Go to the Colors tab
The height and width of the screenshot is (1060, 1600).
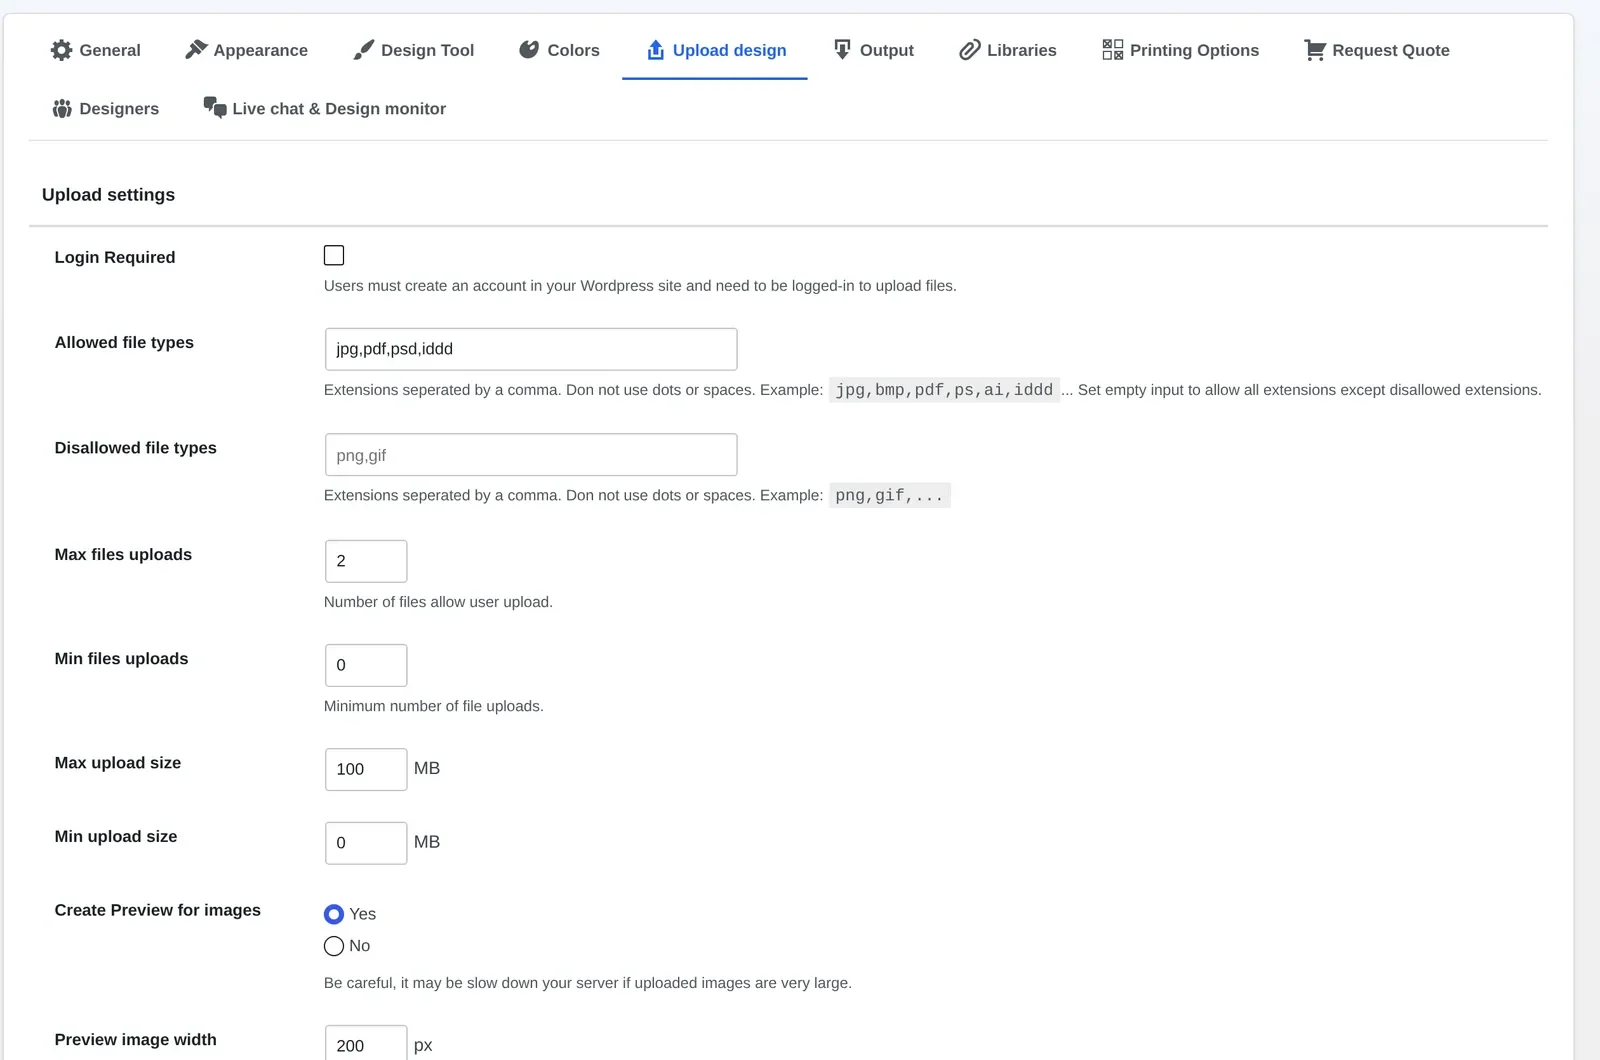click(559, 50)
